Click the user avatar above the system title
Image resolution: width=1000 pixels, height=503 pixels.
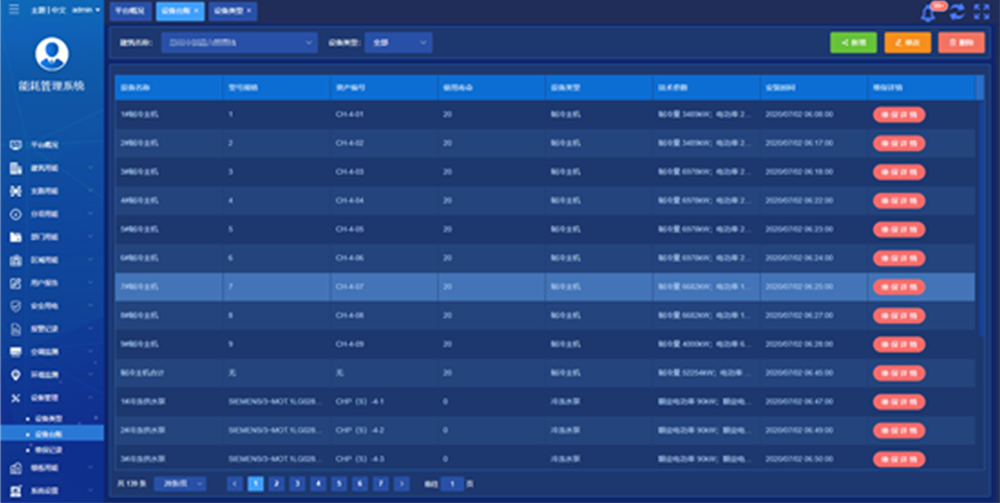(x=51, y=54)
